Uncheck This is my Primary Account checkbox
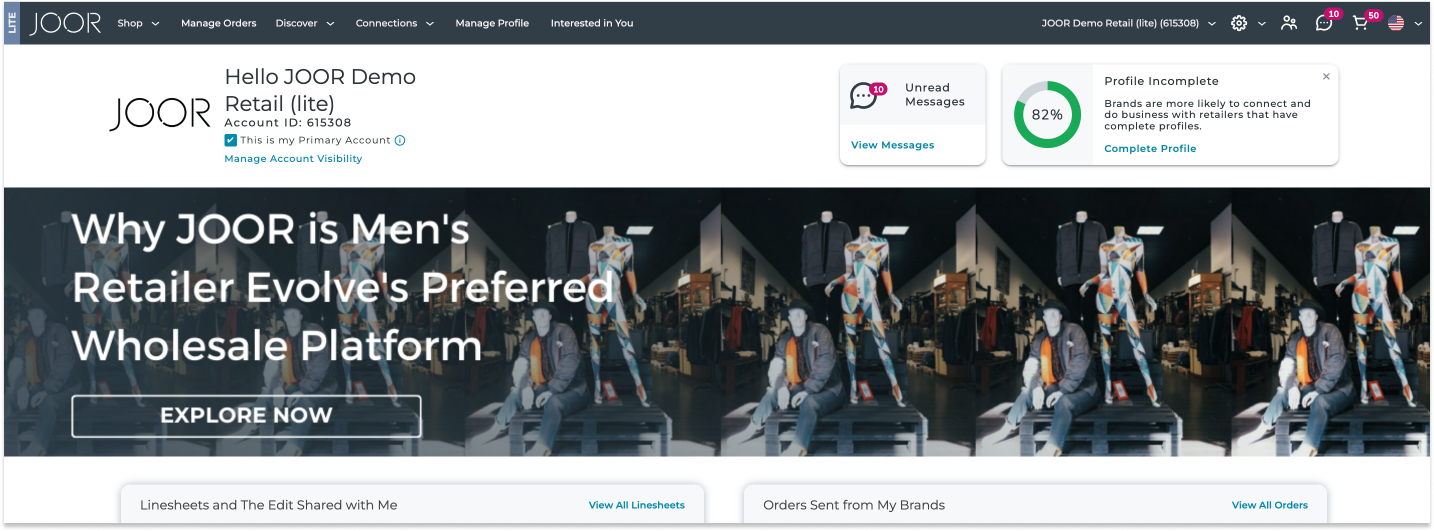Image resolution: width=1434 pixels, height=531 pixels. [x=231, y=141]
